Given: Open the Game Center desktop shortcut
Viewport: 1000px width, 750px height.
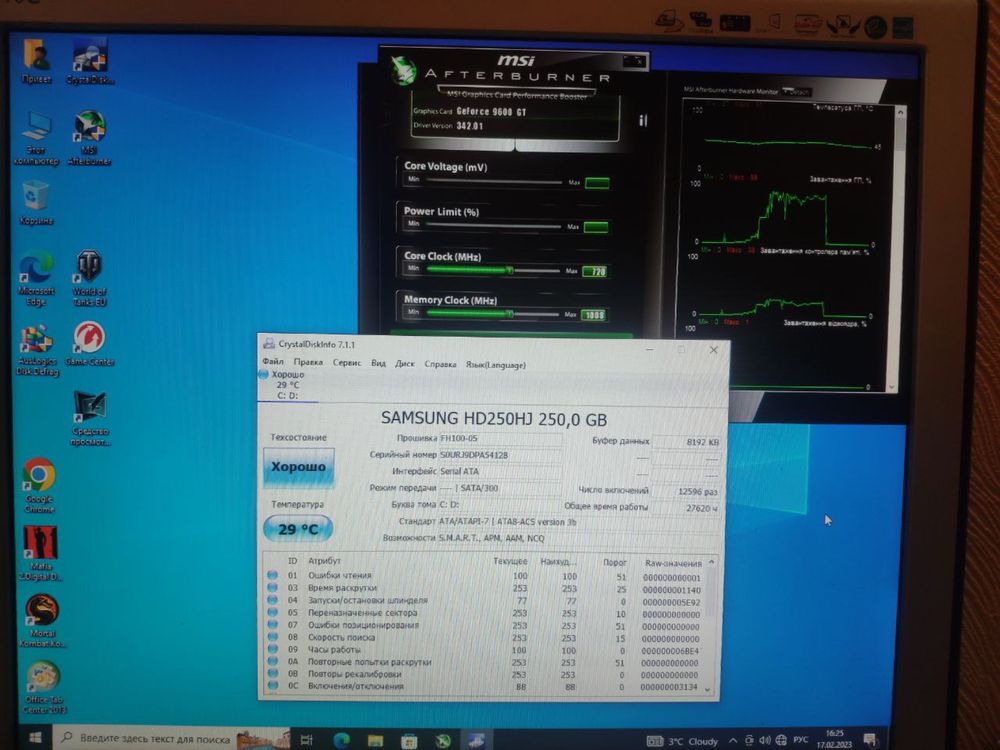Looking at the screenshot, I should click(90, 344).
